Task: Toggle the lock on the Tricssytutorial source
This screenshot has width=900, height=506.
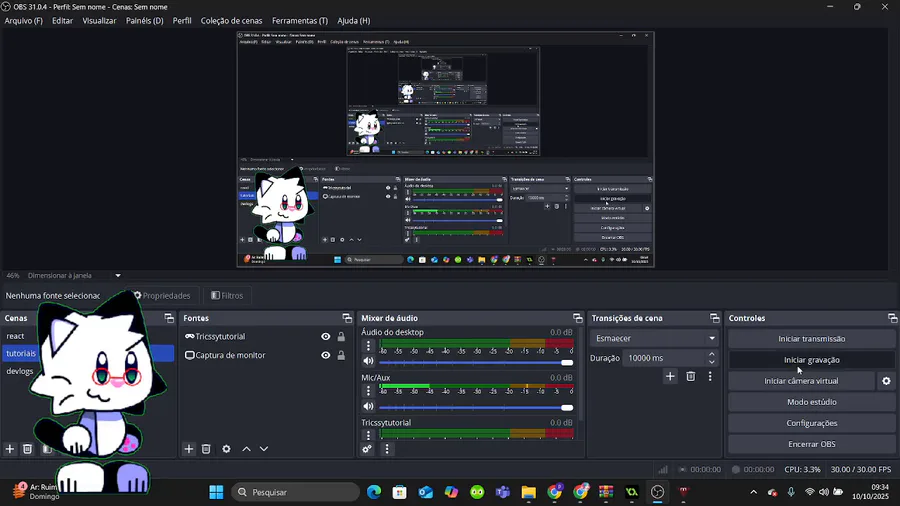Action: click(x=341, y=337)
